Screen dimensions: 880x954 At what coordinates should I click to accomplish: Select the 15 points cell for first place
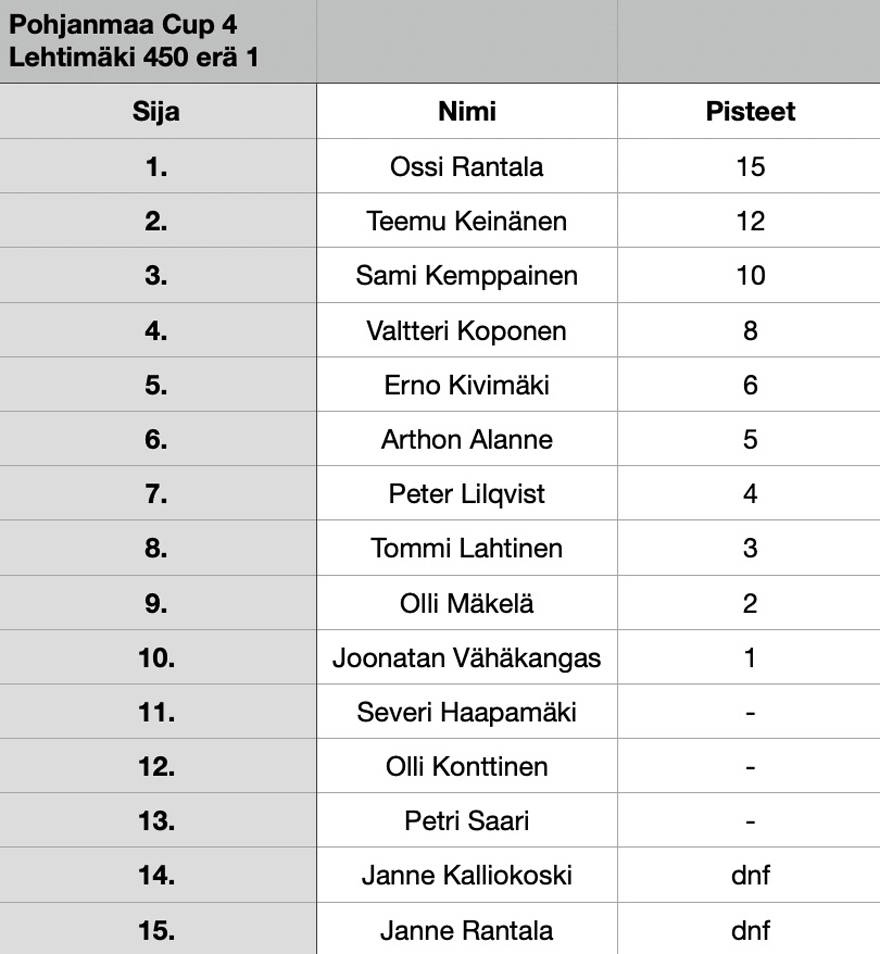[x=749, y=166]
